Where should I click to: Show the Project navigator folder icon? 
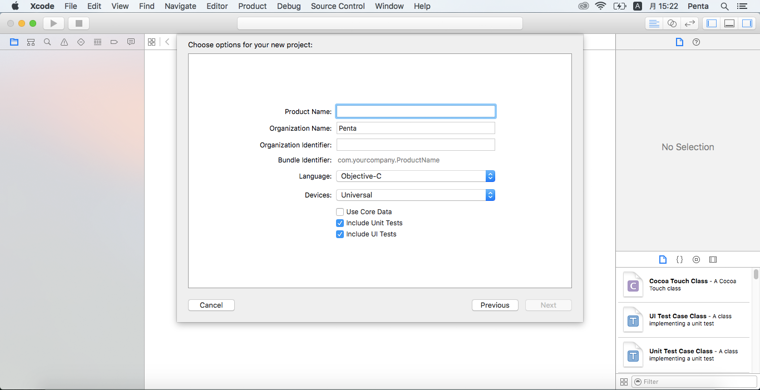[14, 42]
